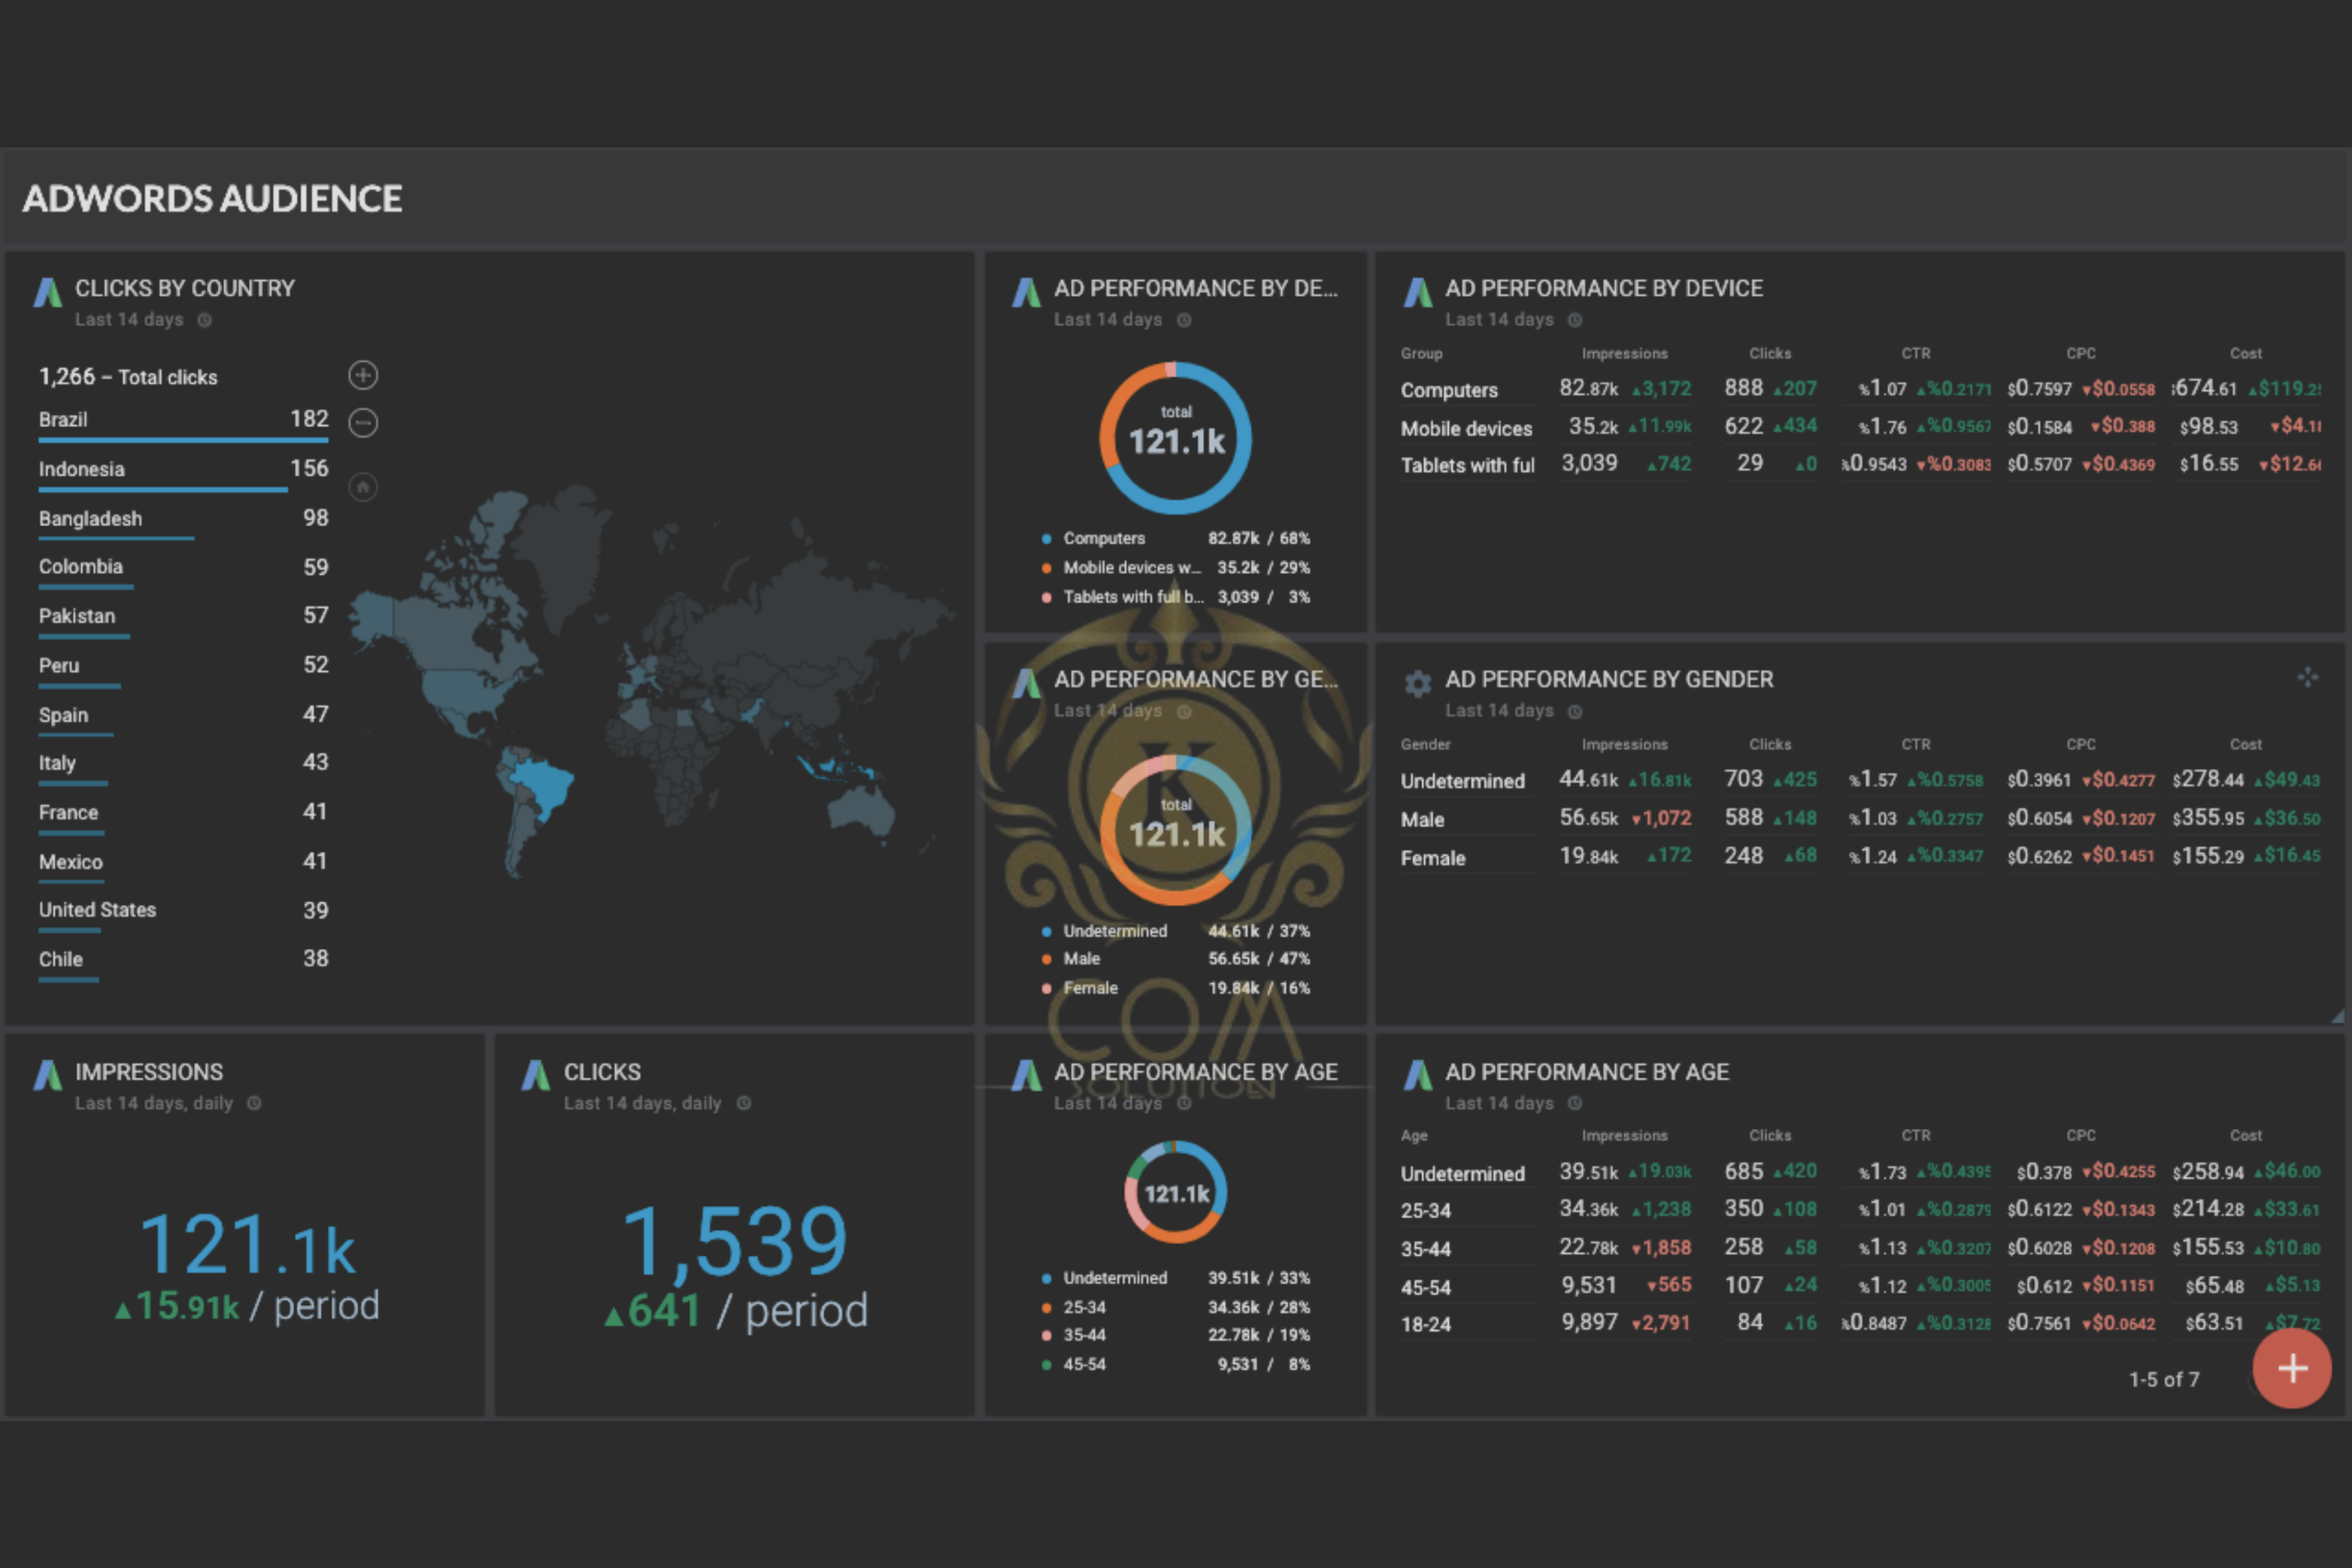Click 1-5 of 7 pagination text
2352x1568 pixels.
click(x=2163, y=1379)
